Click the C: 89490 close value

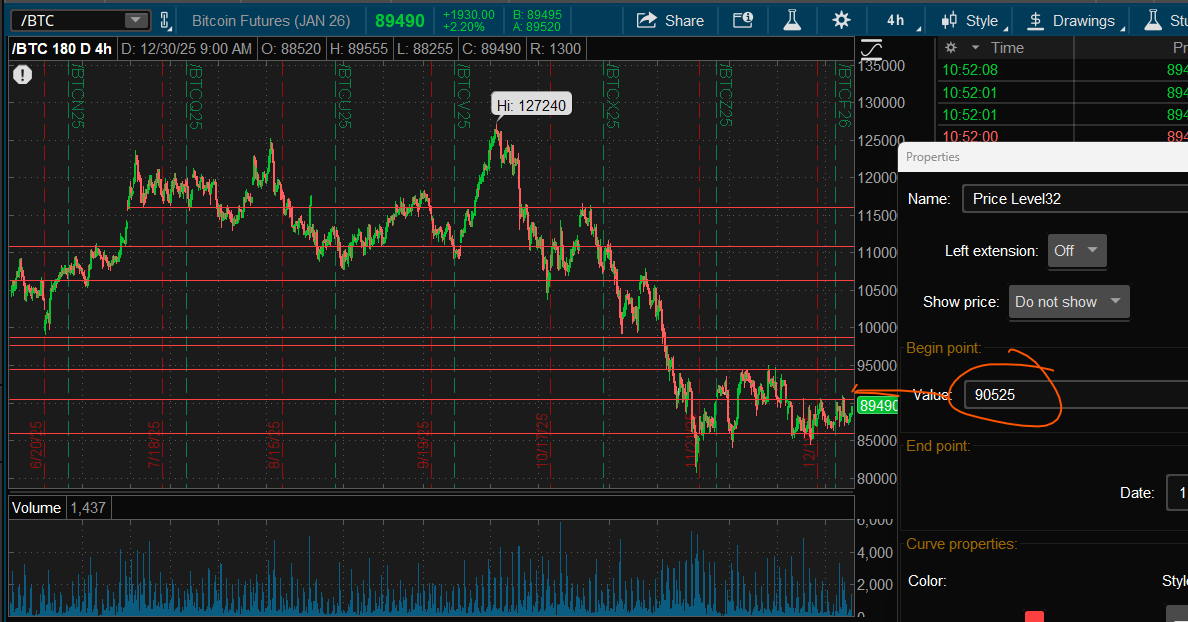pos(492,49)
